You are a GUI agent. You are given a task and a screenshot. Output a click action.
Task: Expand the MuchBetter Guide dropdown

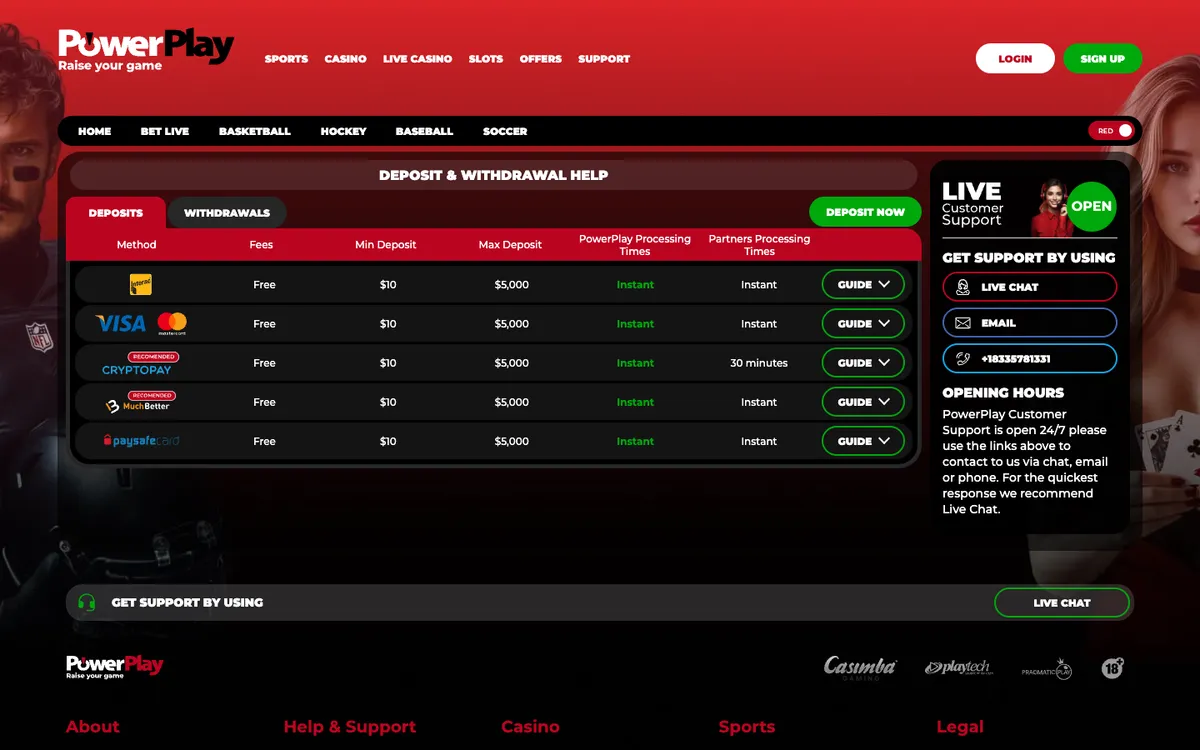(x=863, y=402)
